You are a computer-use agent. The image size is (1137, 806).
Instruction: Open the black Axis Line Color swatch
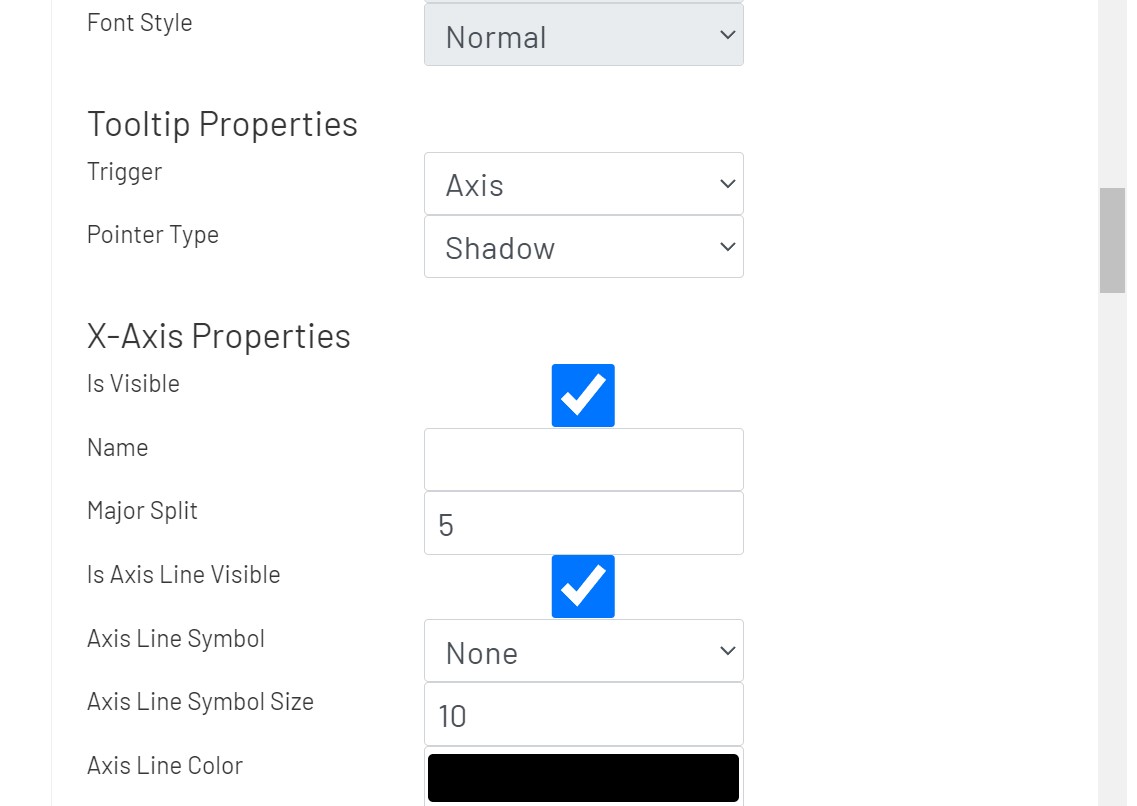coord(583,777)
